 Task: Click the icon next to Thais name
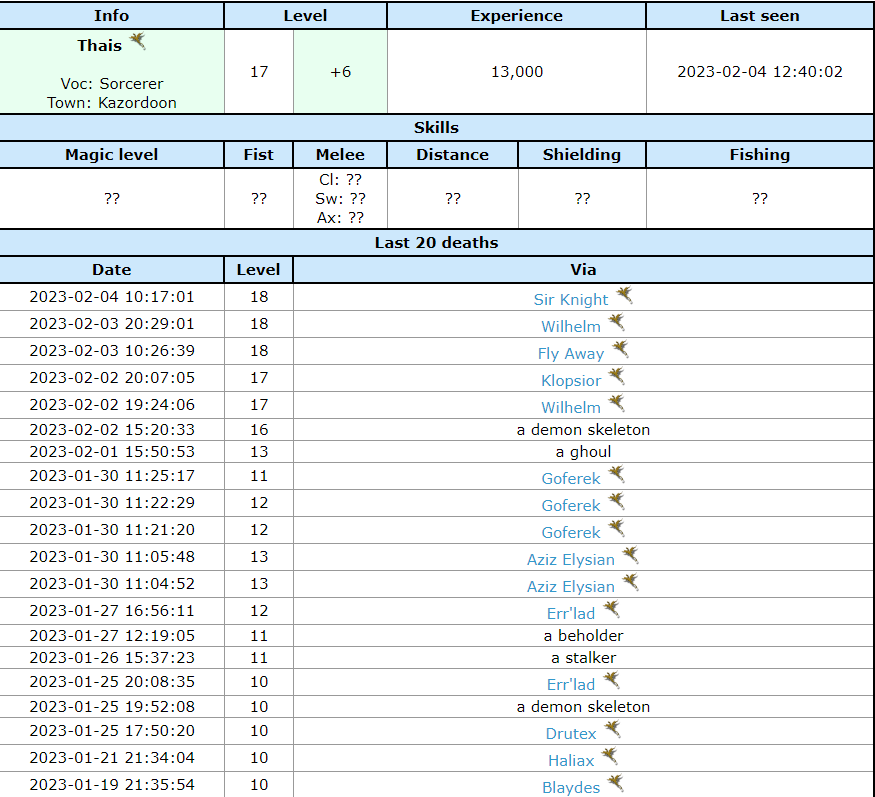click(x=137, y=42)
